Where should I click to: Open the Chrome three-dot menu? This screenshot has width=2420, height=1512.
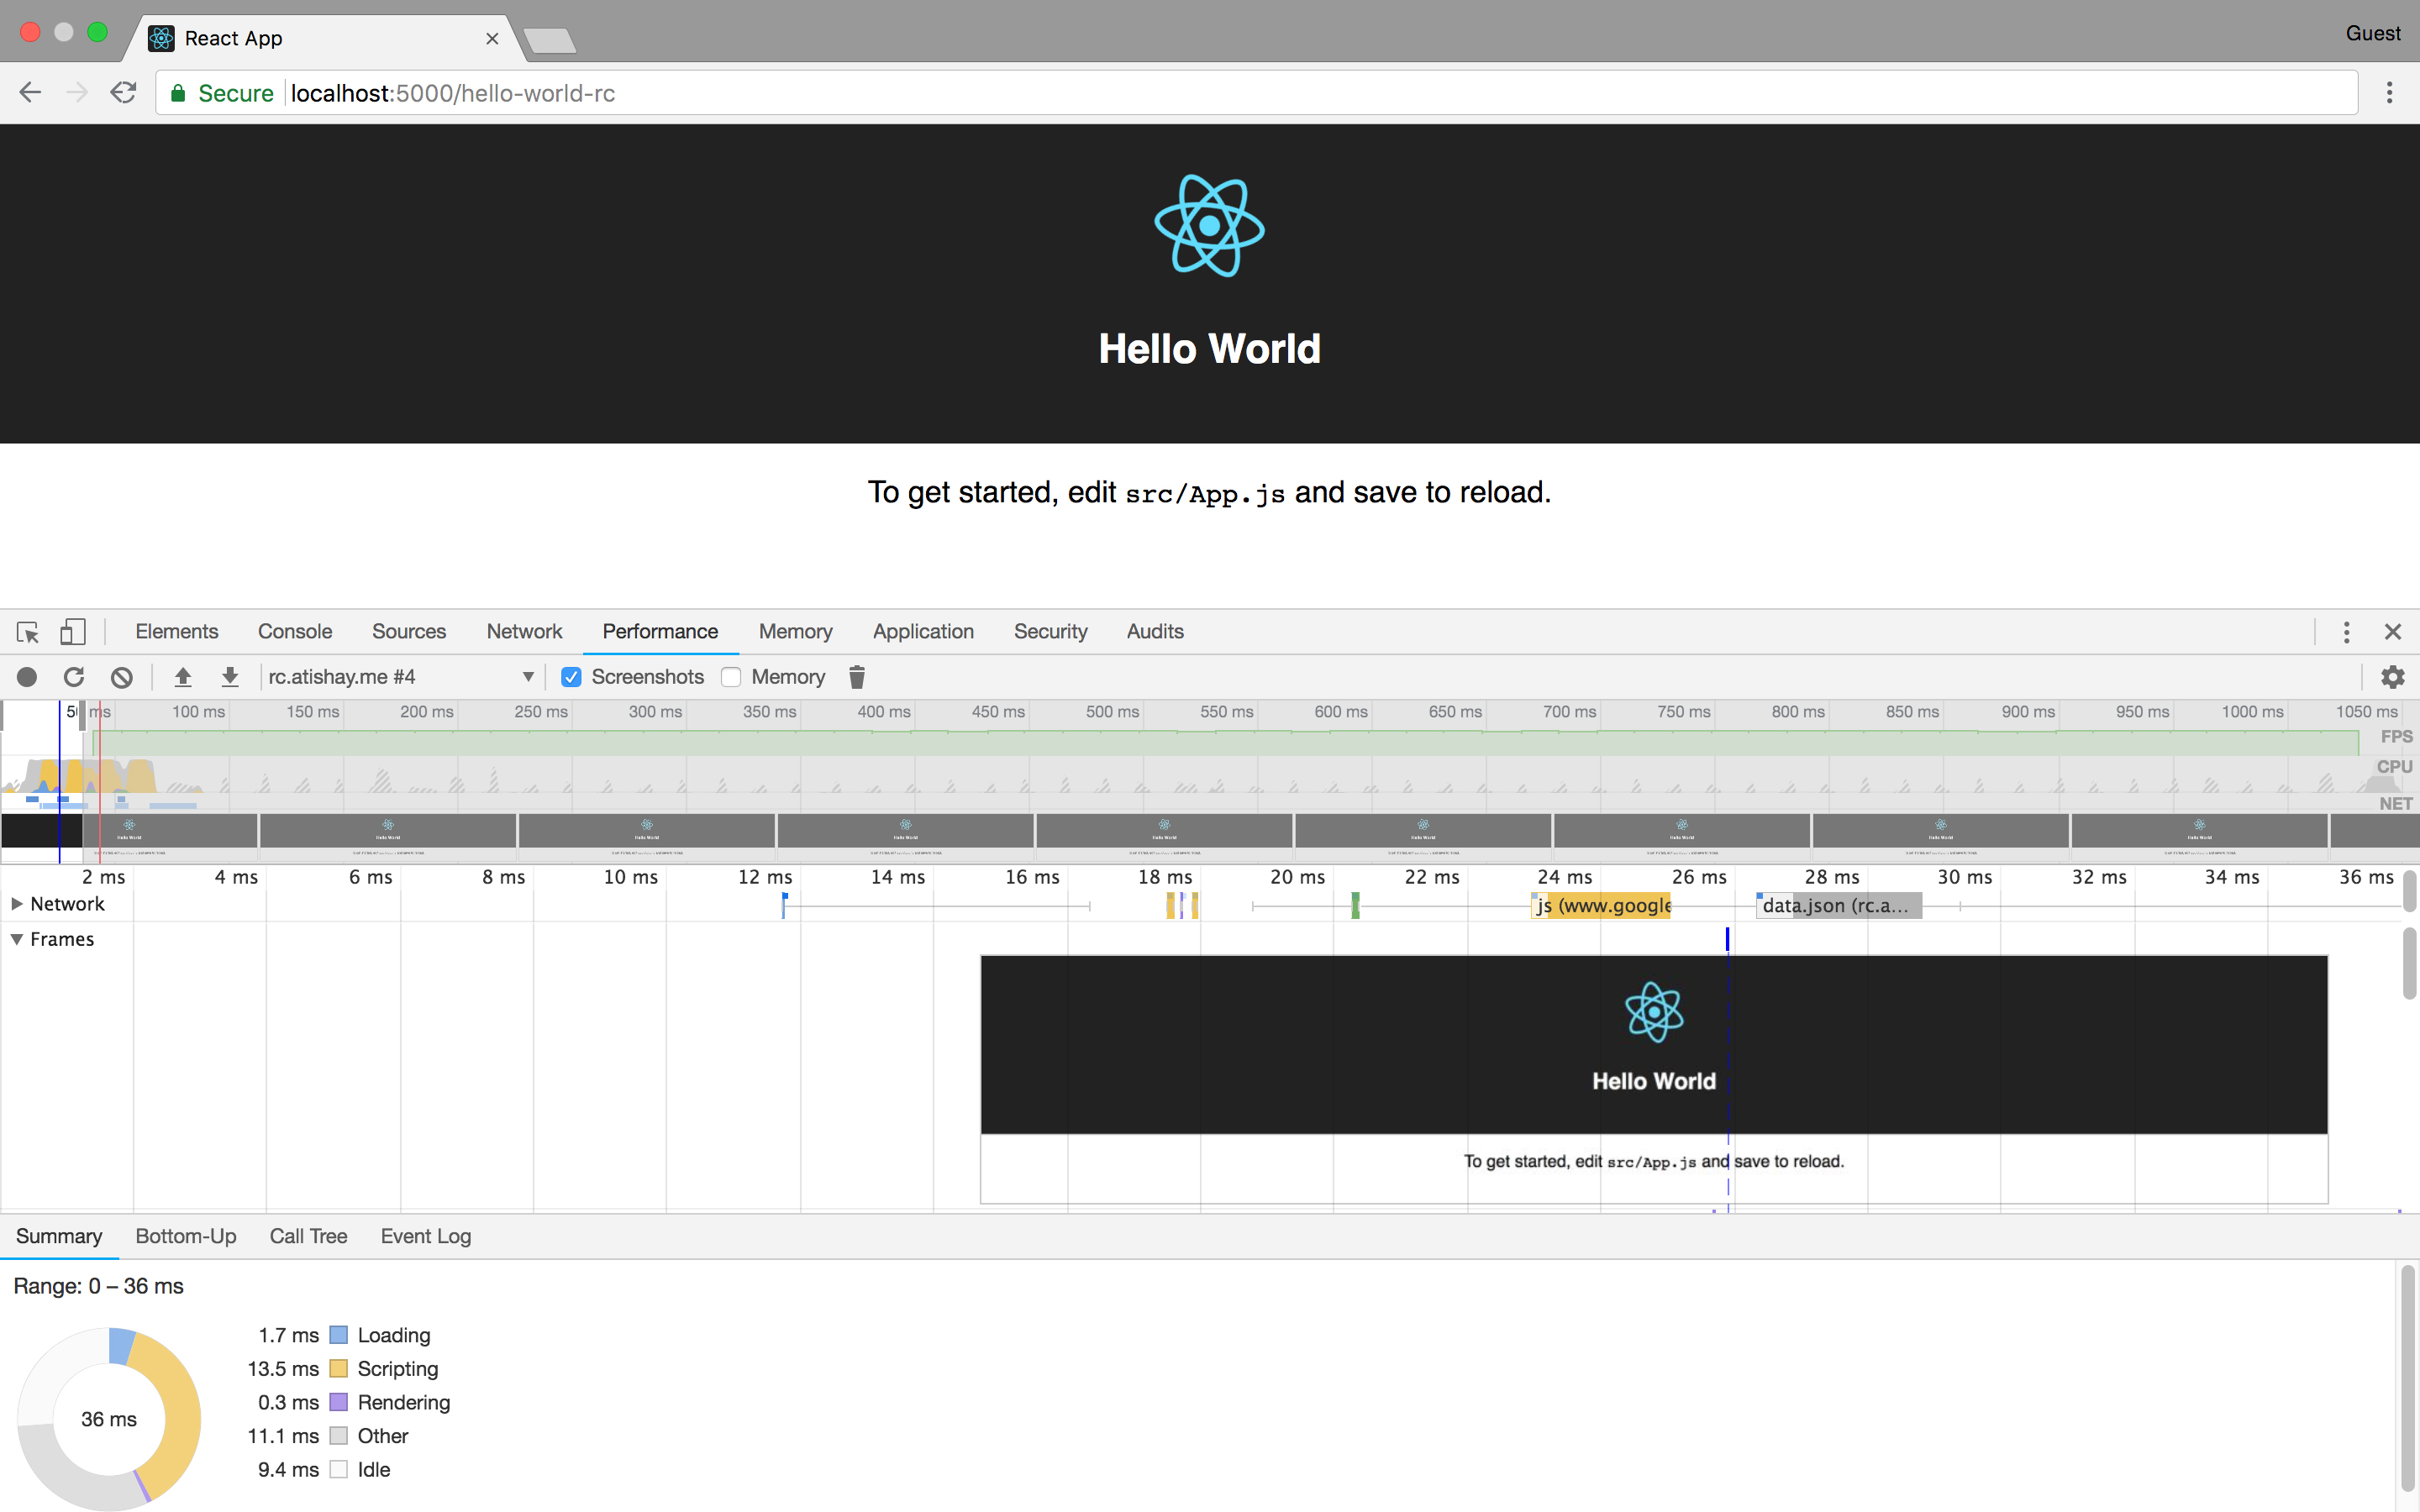point(2390,93)
